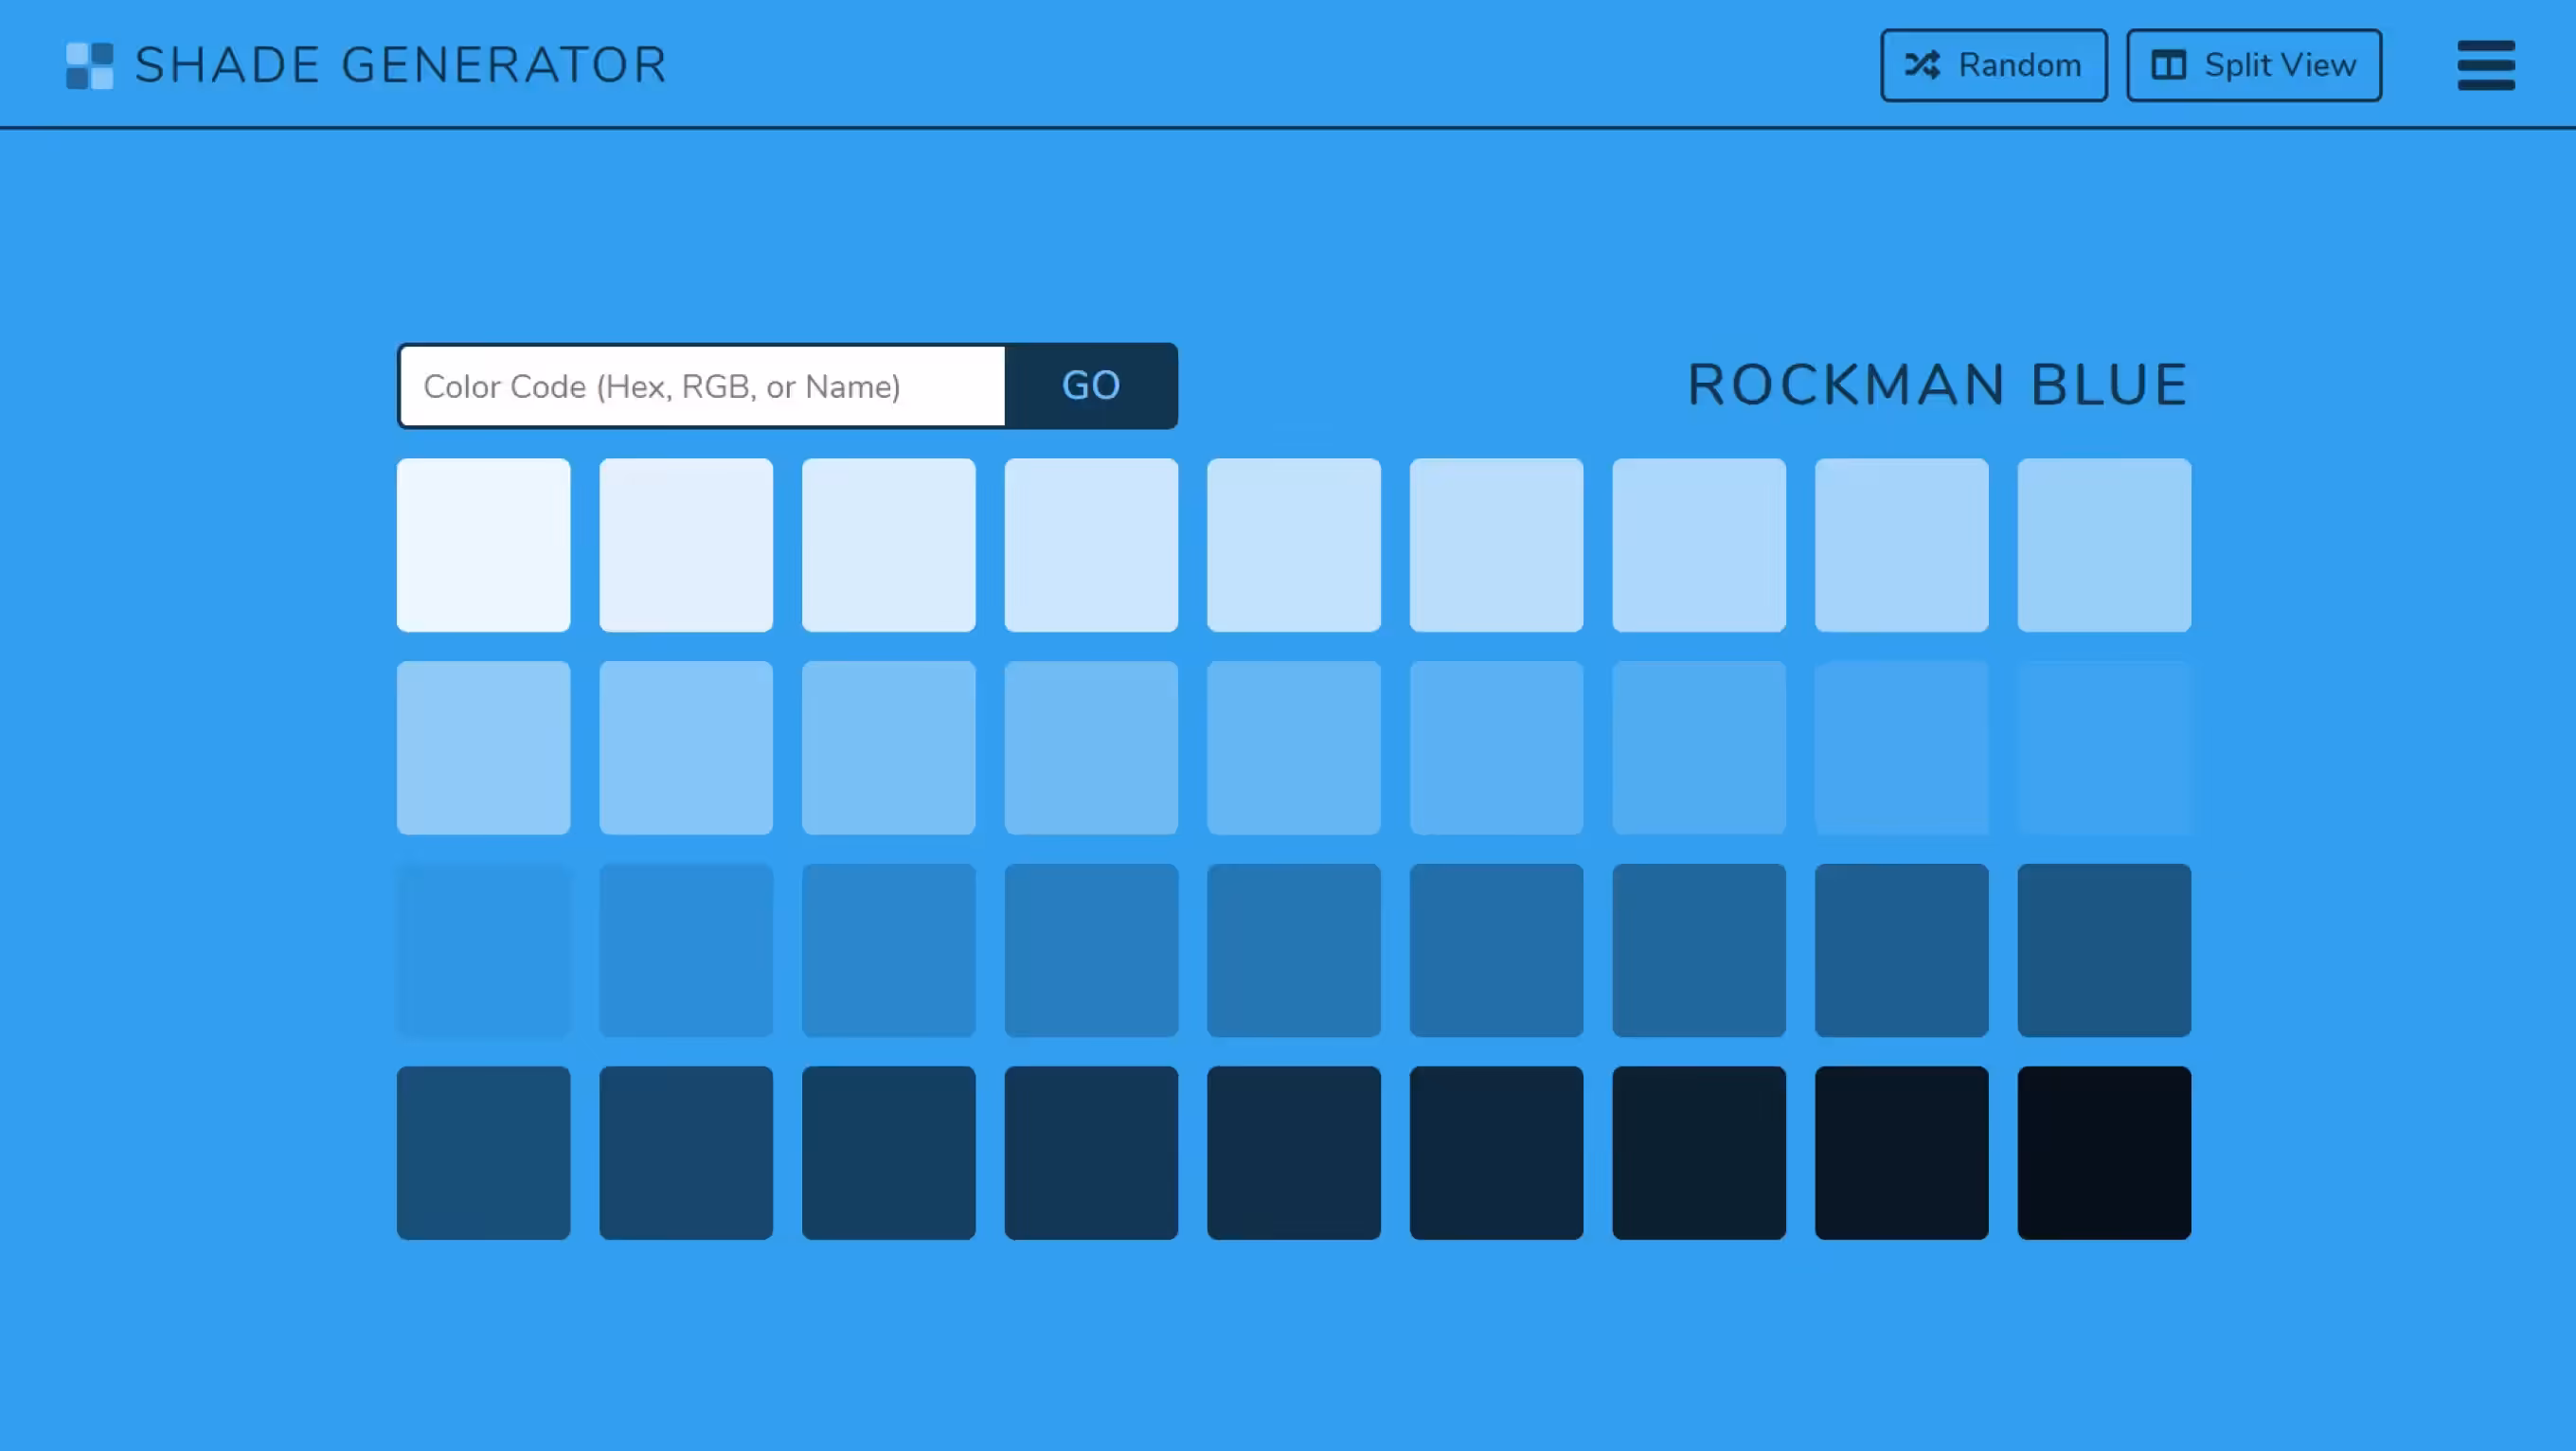Pick the last swatch in the third row
The height and width of the screenshot is (1451, 2576).
coord(2103,950)
